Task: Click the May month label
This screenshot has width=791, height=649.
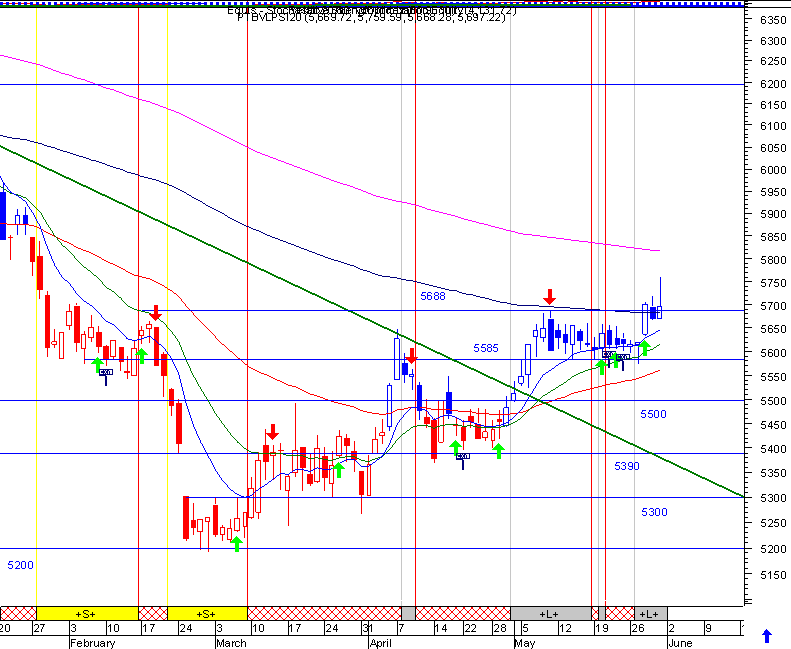Action: pyautogui.click(x=525, y=643)
